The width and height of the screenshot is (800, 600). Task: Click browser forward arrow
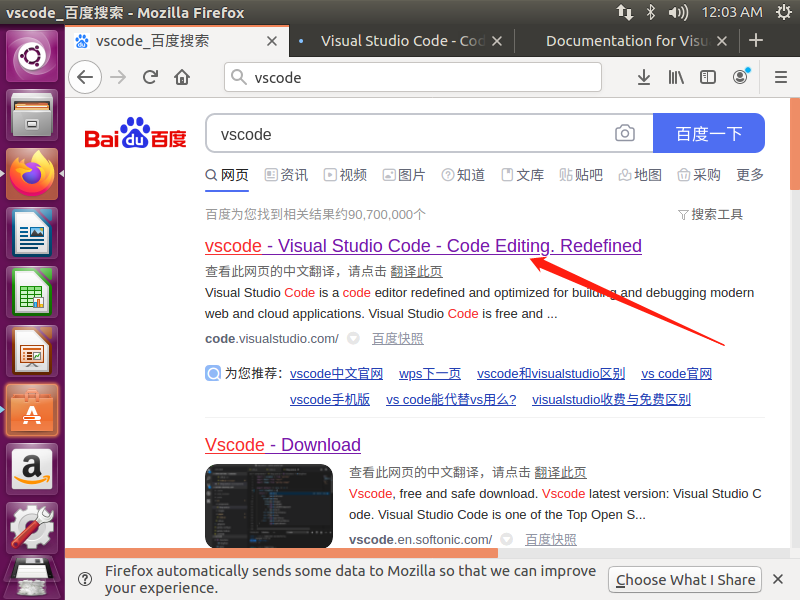[118, 78]
